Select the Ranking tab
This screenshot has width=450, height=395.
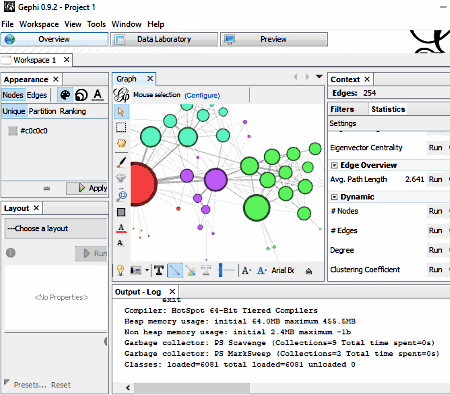pyautogui.click(x=73, y=111)
